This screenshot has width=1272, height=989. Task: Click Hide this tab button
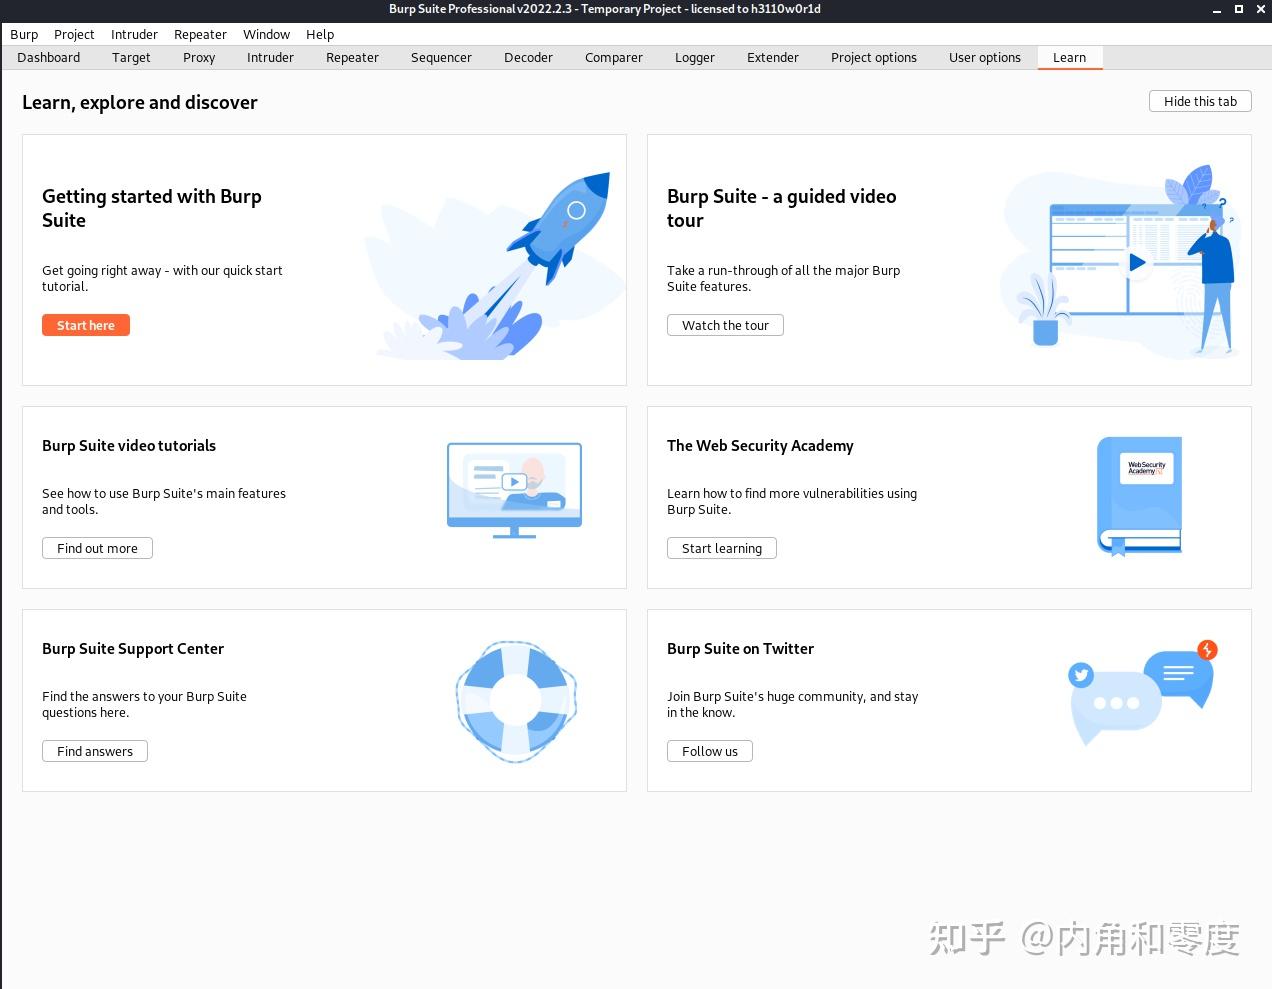[x=1200, y=101]
